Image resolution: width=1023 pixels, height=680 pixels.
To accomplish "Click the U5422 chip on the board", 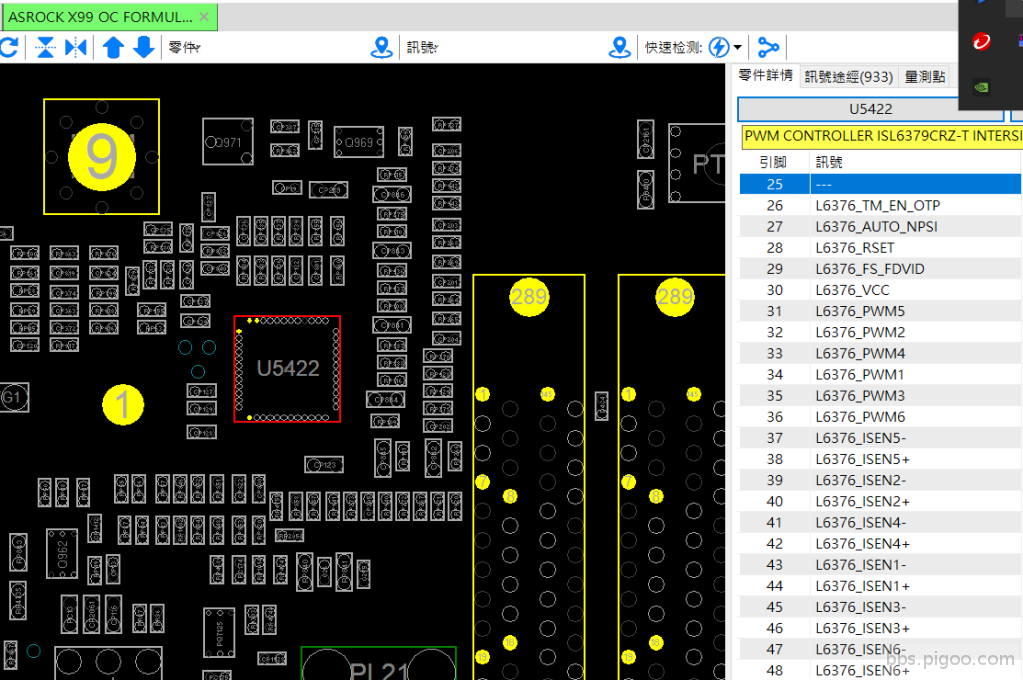I will [x=287, y=369].
